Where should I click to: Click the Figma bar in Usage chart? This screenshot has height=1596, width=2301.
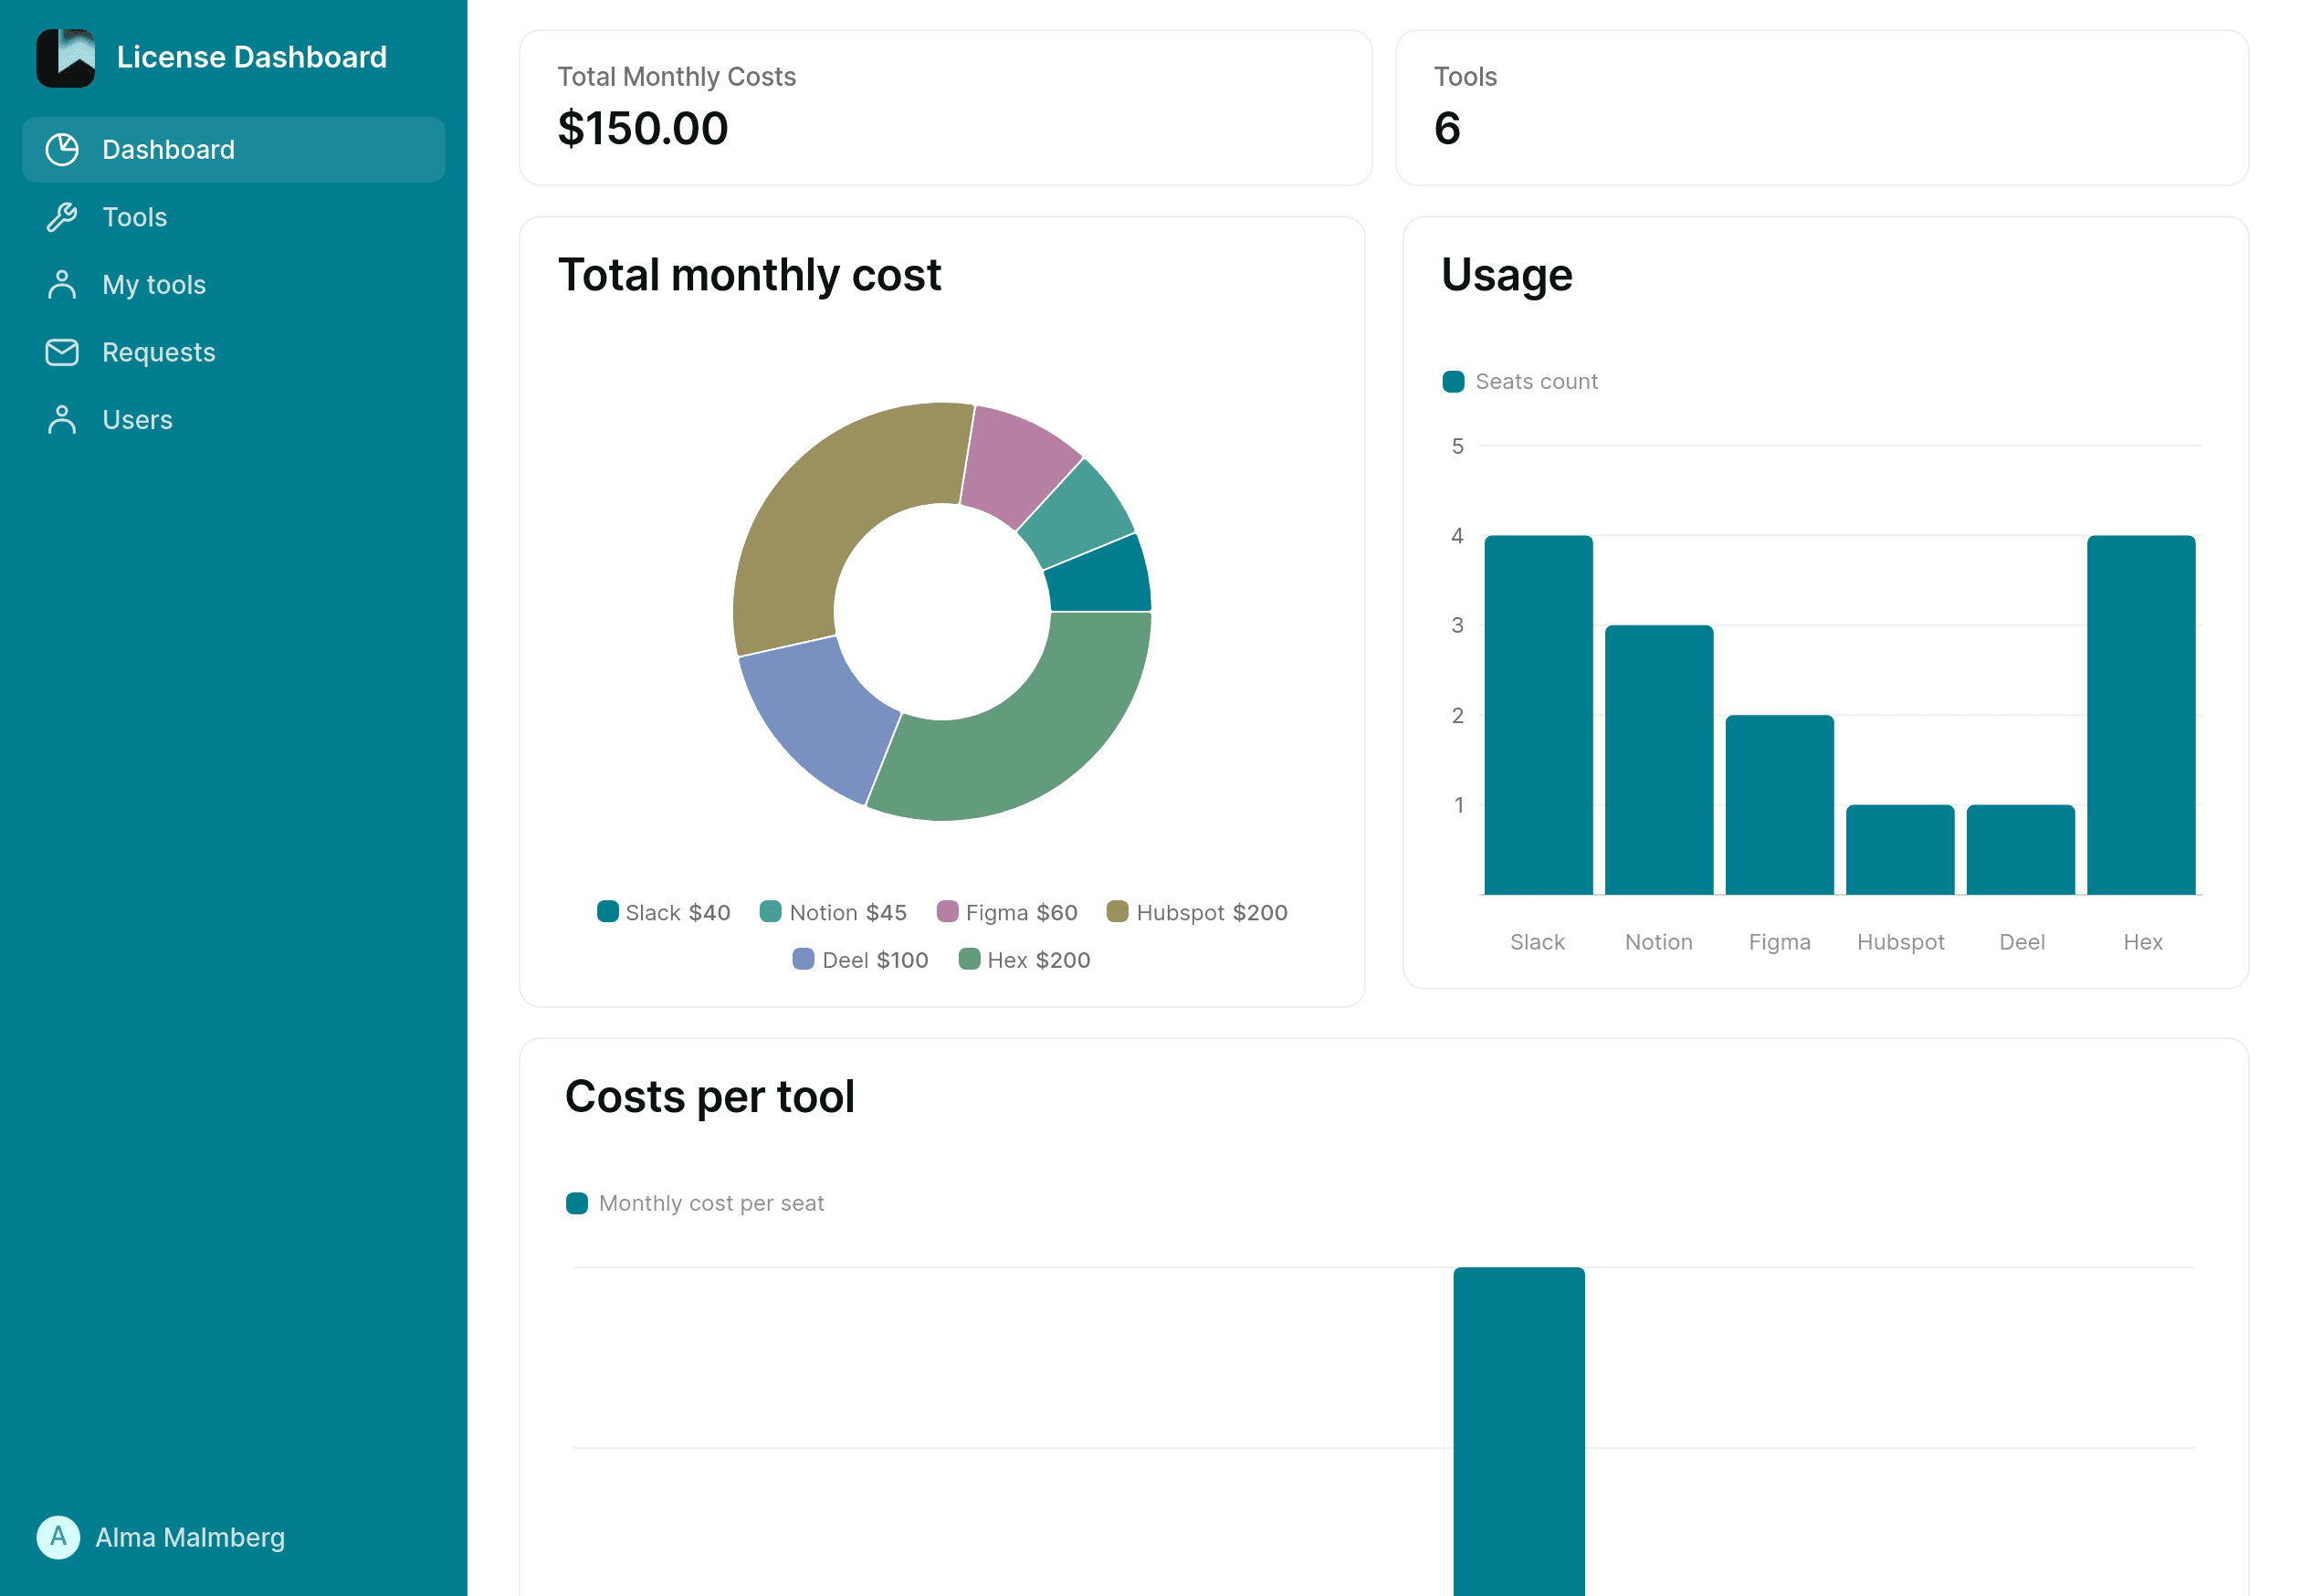tap(1779, 804)
